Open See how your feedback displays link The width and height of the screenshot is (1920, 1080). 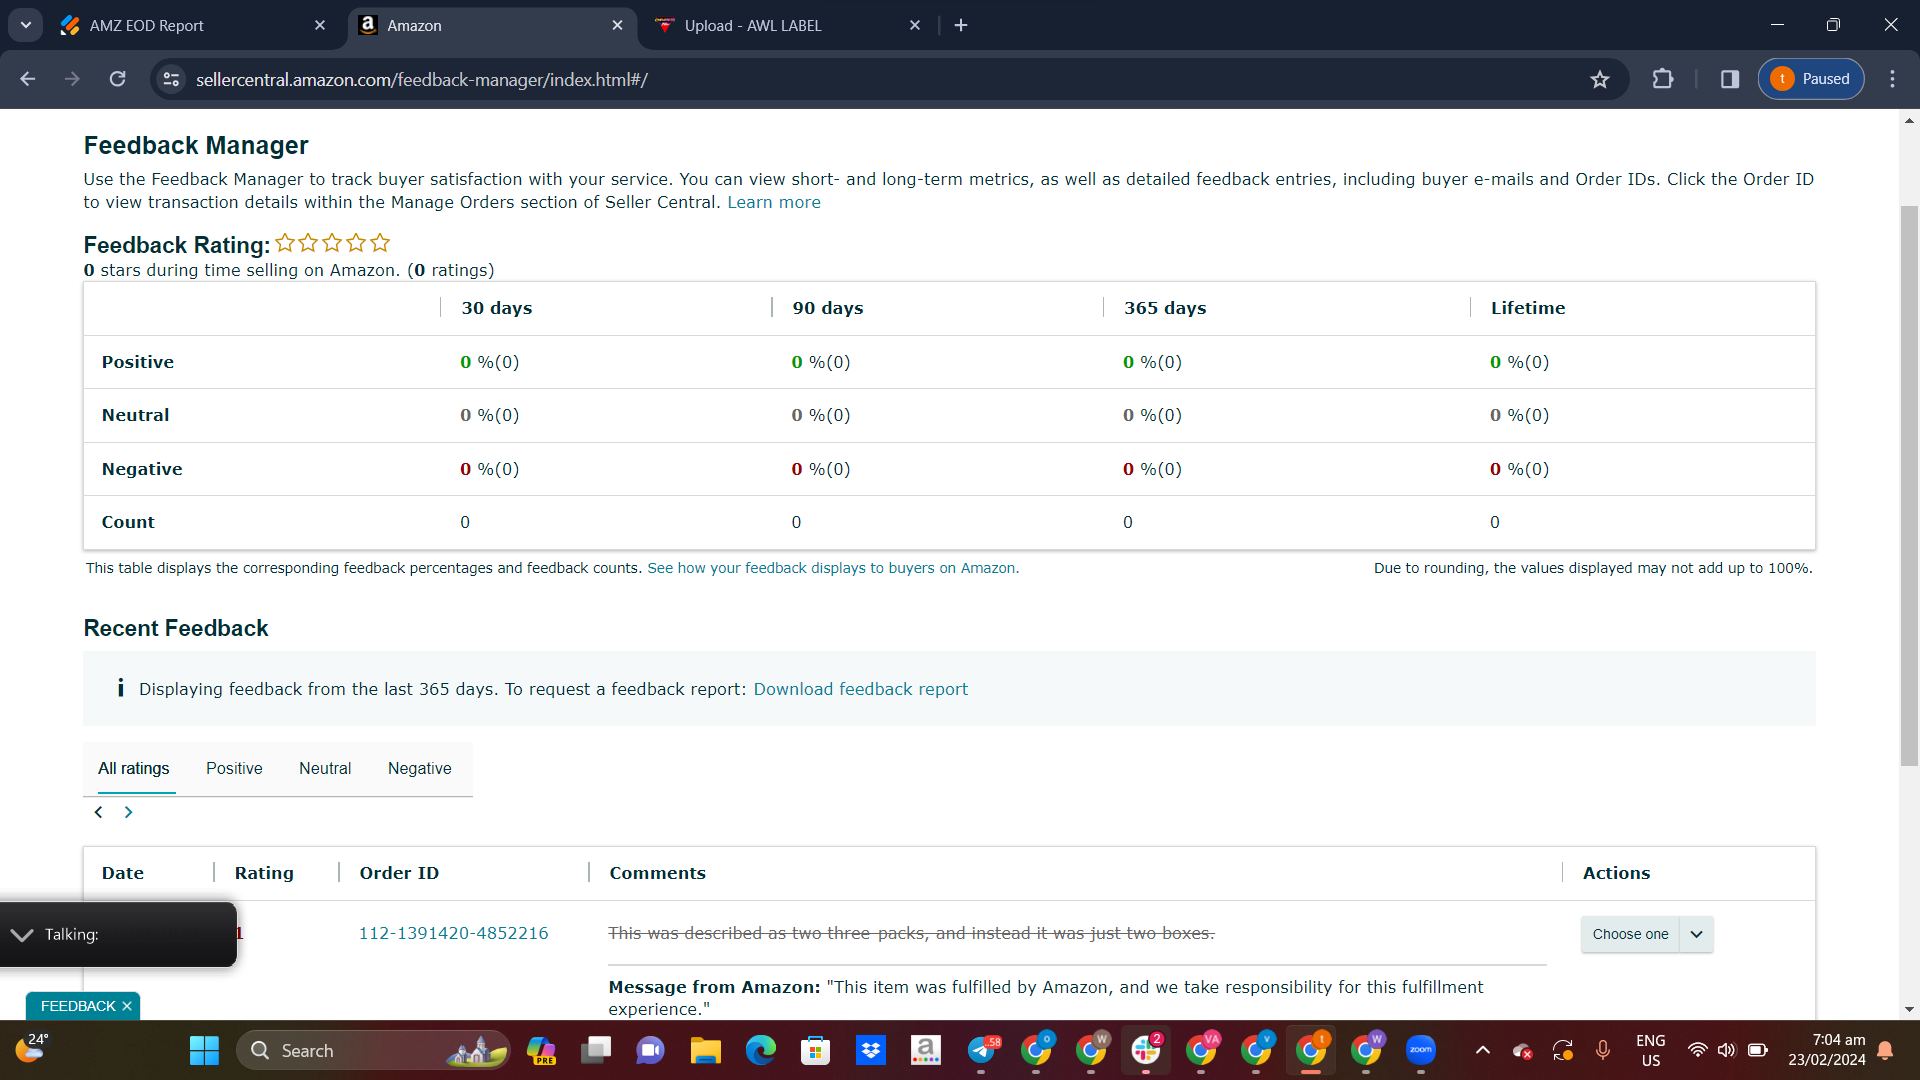pos(833,568)
